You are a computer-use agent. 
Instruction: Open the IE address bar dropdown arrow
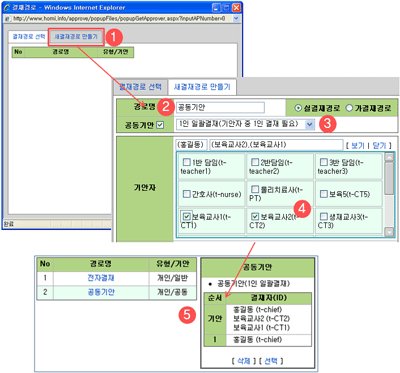(x=236, y=19)
